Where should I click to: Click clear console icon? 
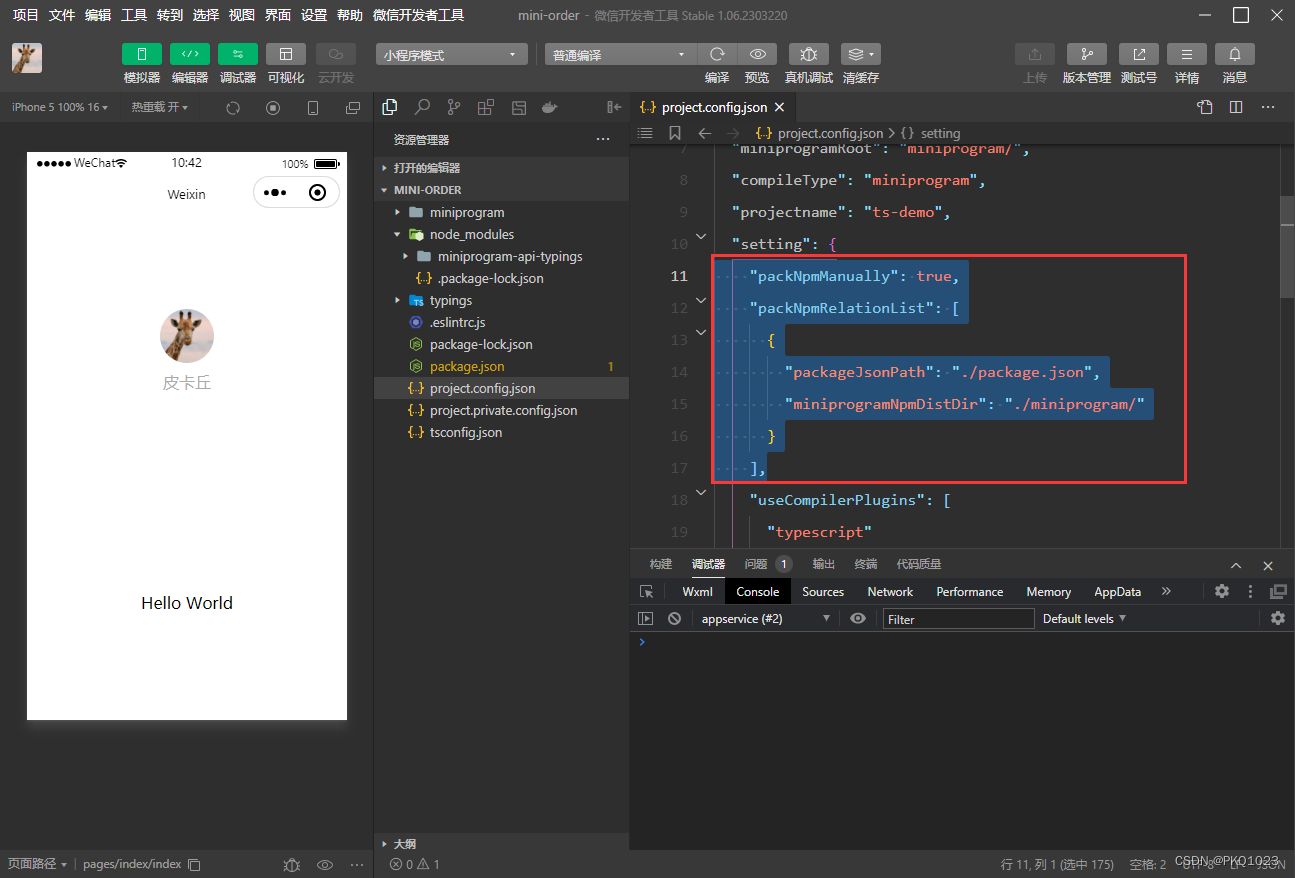click(675, 619)
